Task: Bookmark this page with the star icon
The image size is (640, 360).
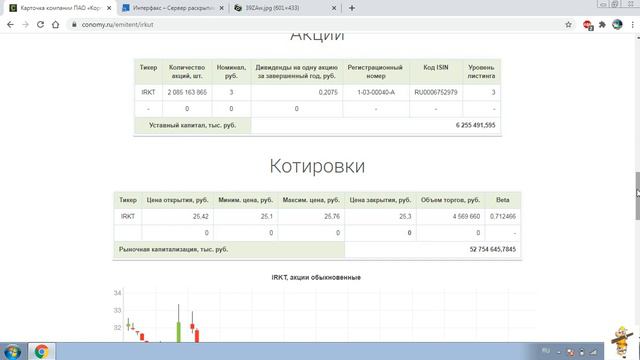Action: click(568, 24)
